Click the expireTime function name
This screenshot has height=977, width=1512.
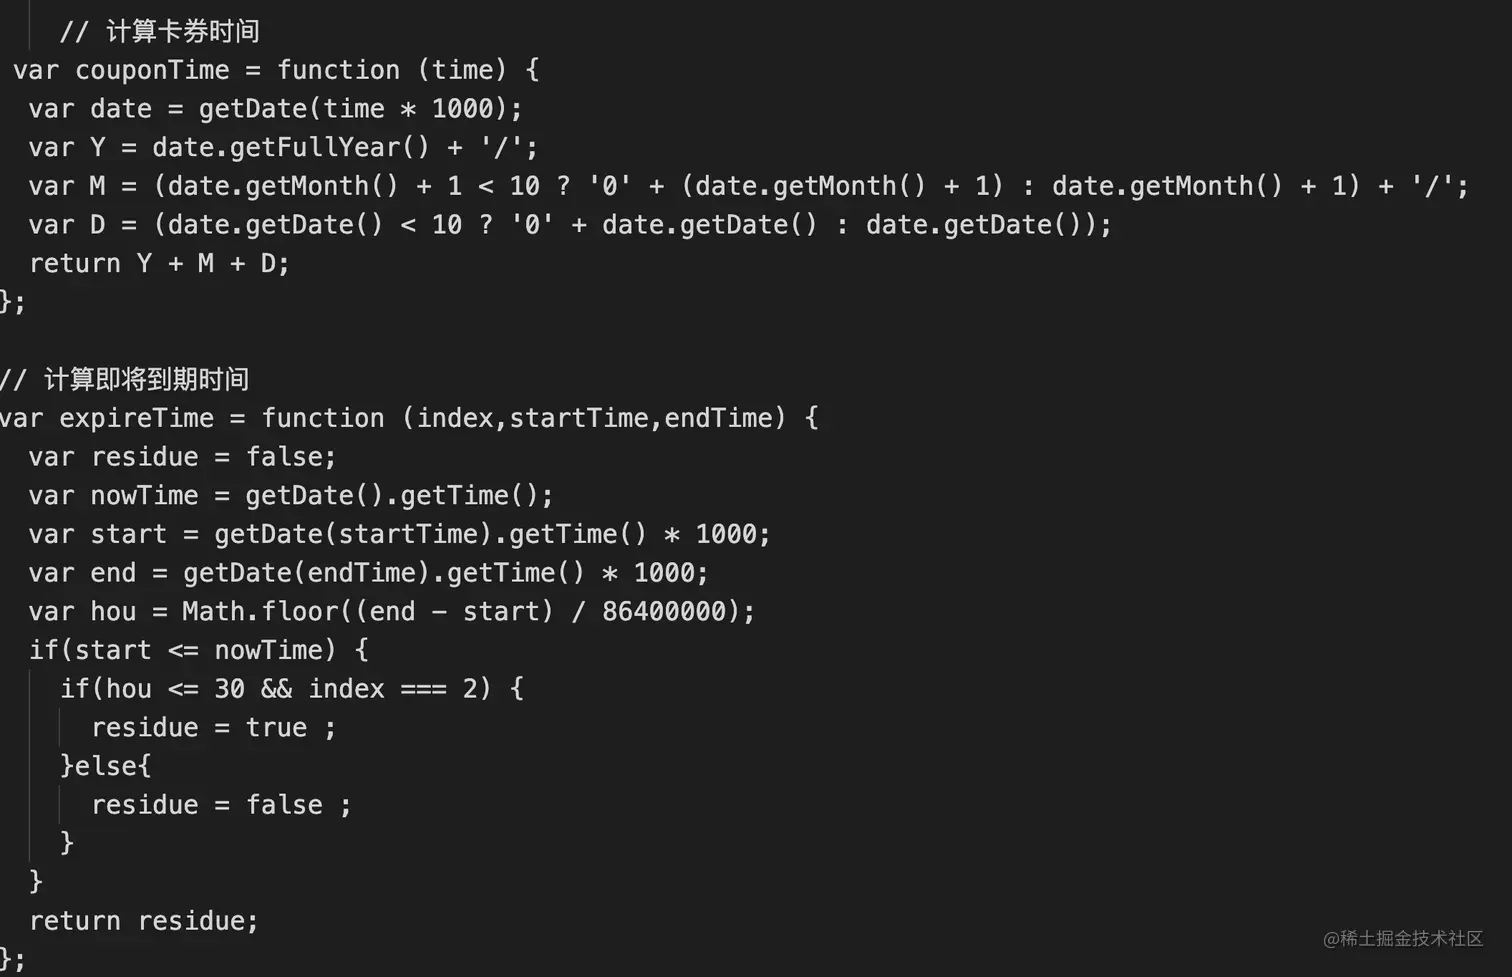click(136, 418)
